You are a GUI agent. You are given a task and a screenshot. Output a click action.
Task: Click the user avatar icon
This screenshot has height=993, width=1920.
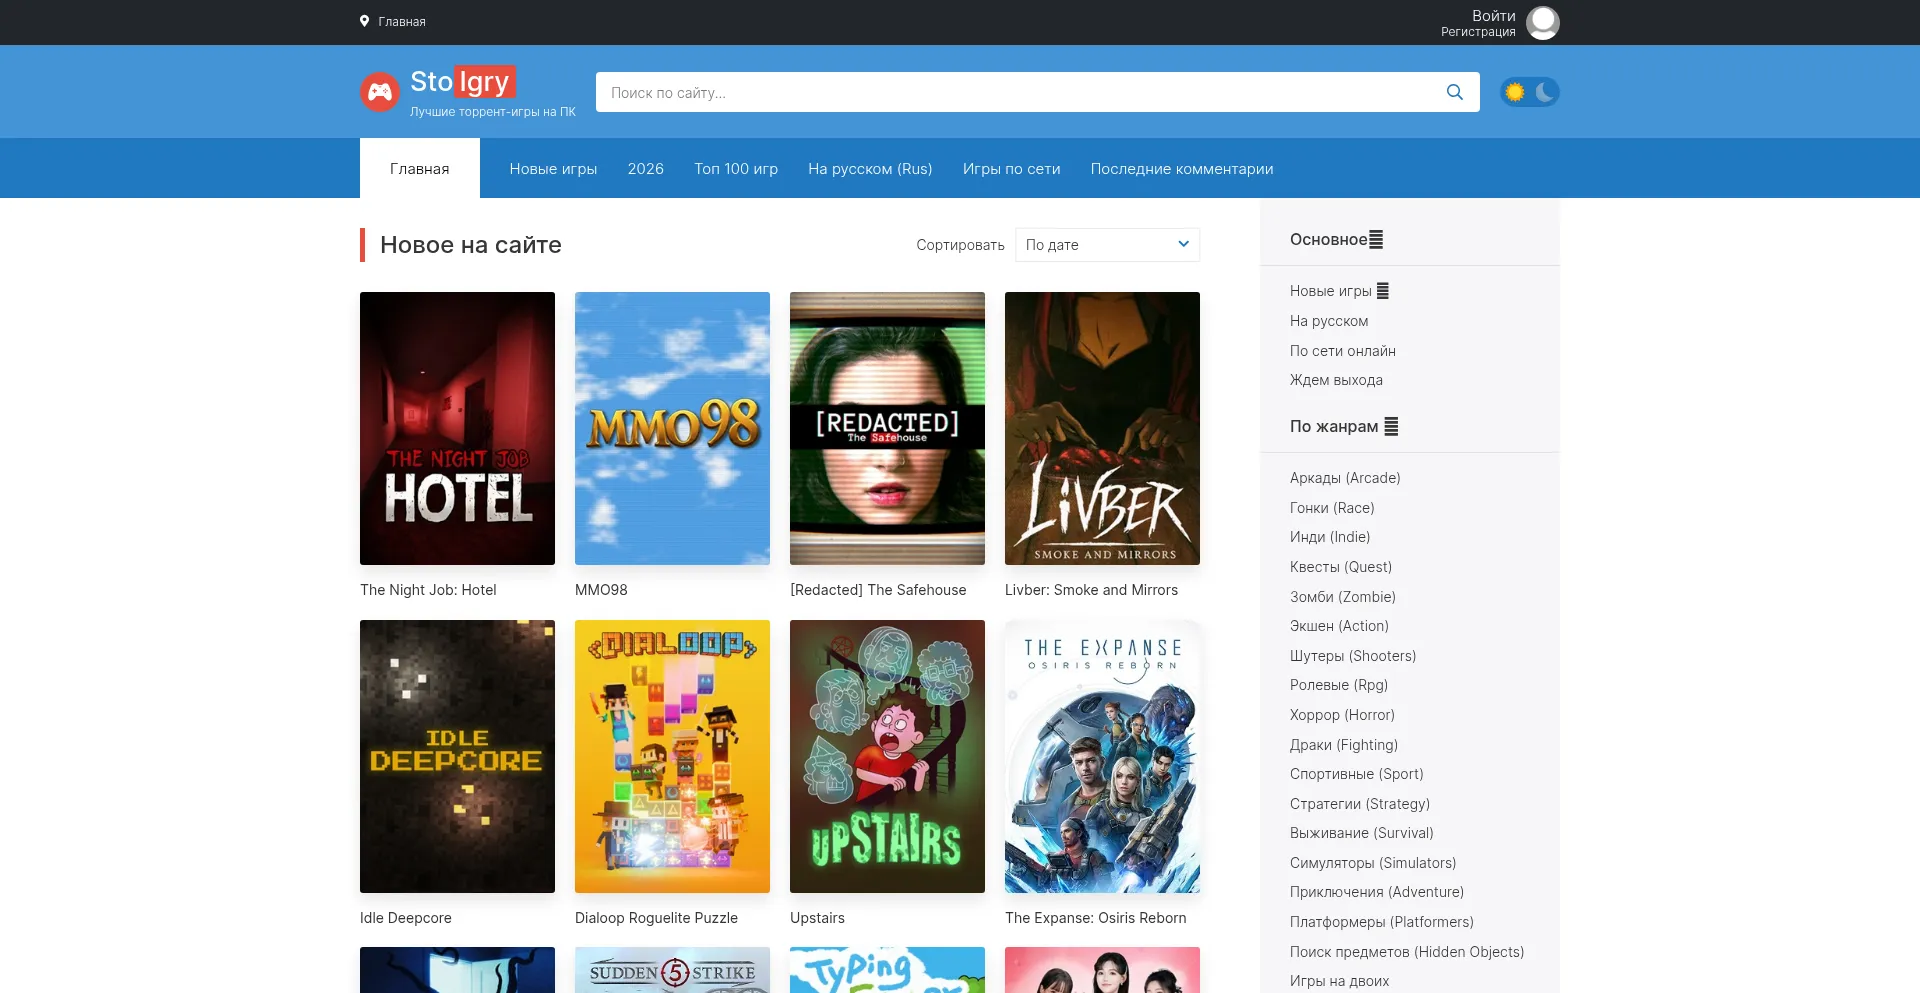point(1543,23)
